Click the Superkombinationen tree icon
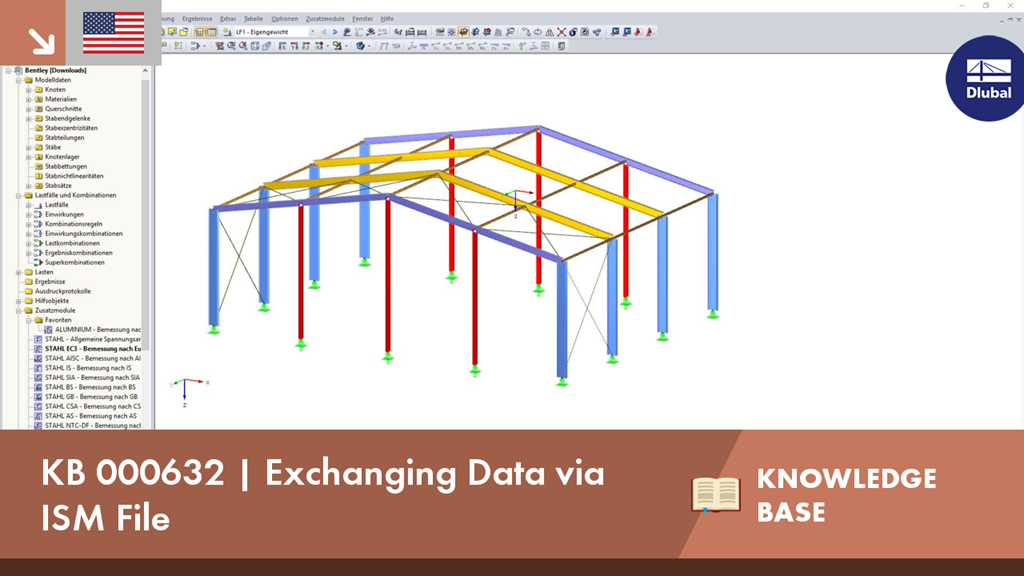The width and height of the screenshot is (1024, 576). [x=38, y=263]
